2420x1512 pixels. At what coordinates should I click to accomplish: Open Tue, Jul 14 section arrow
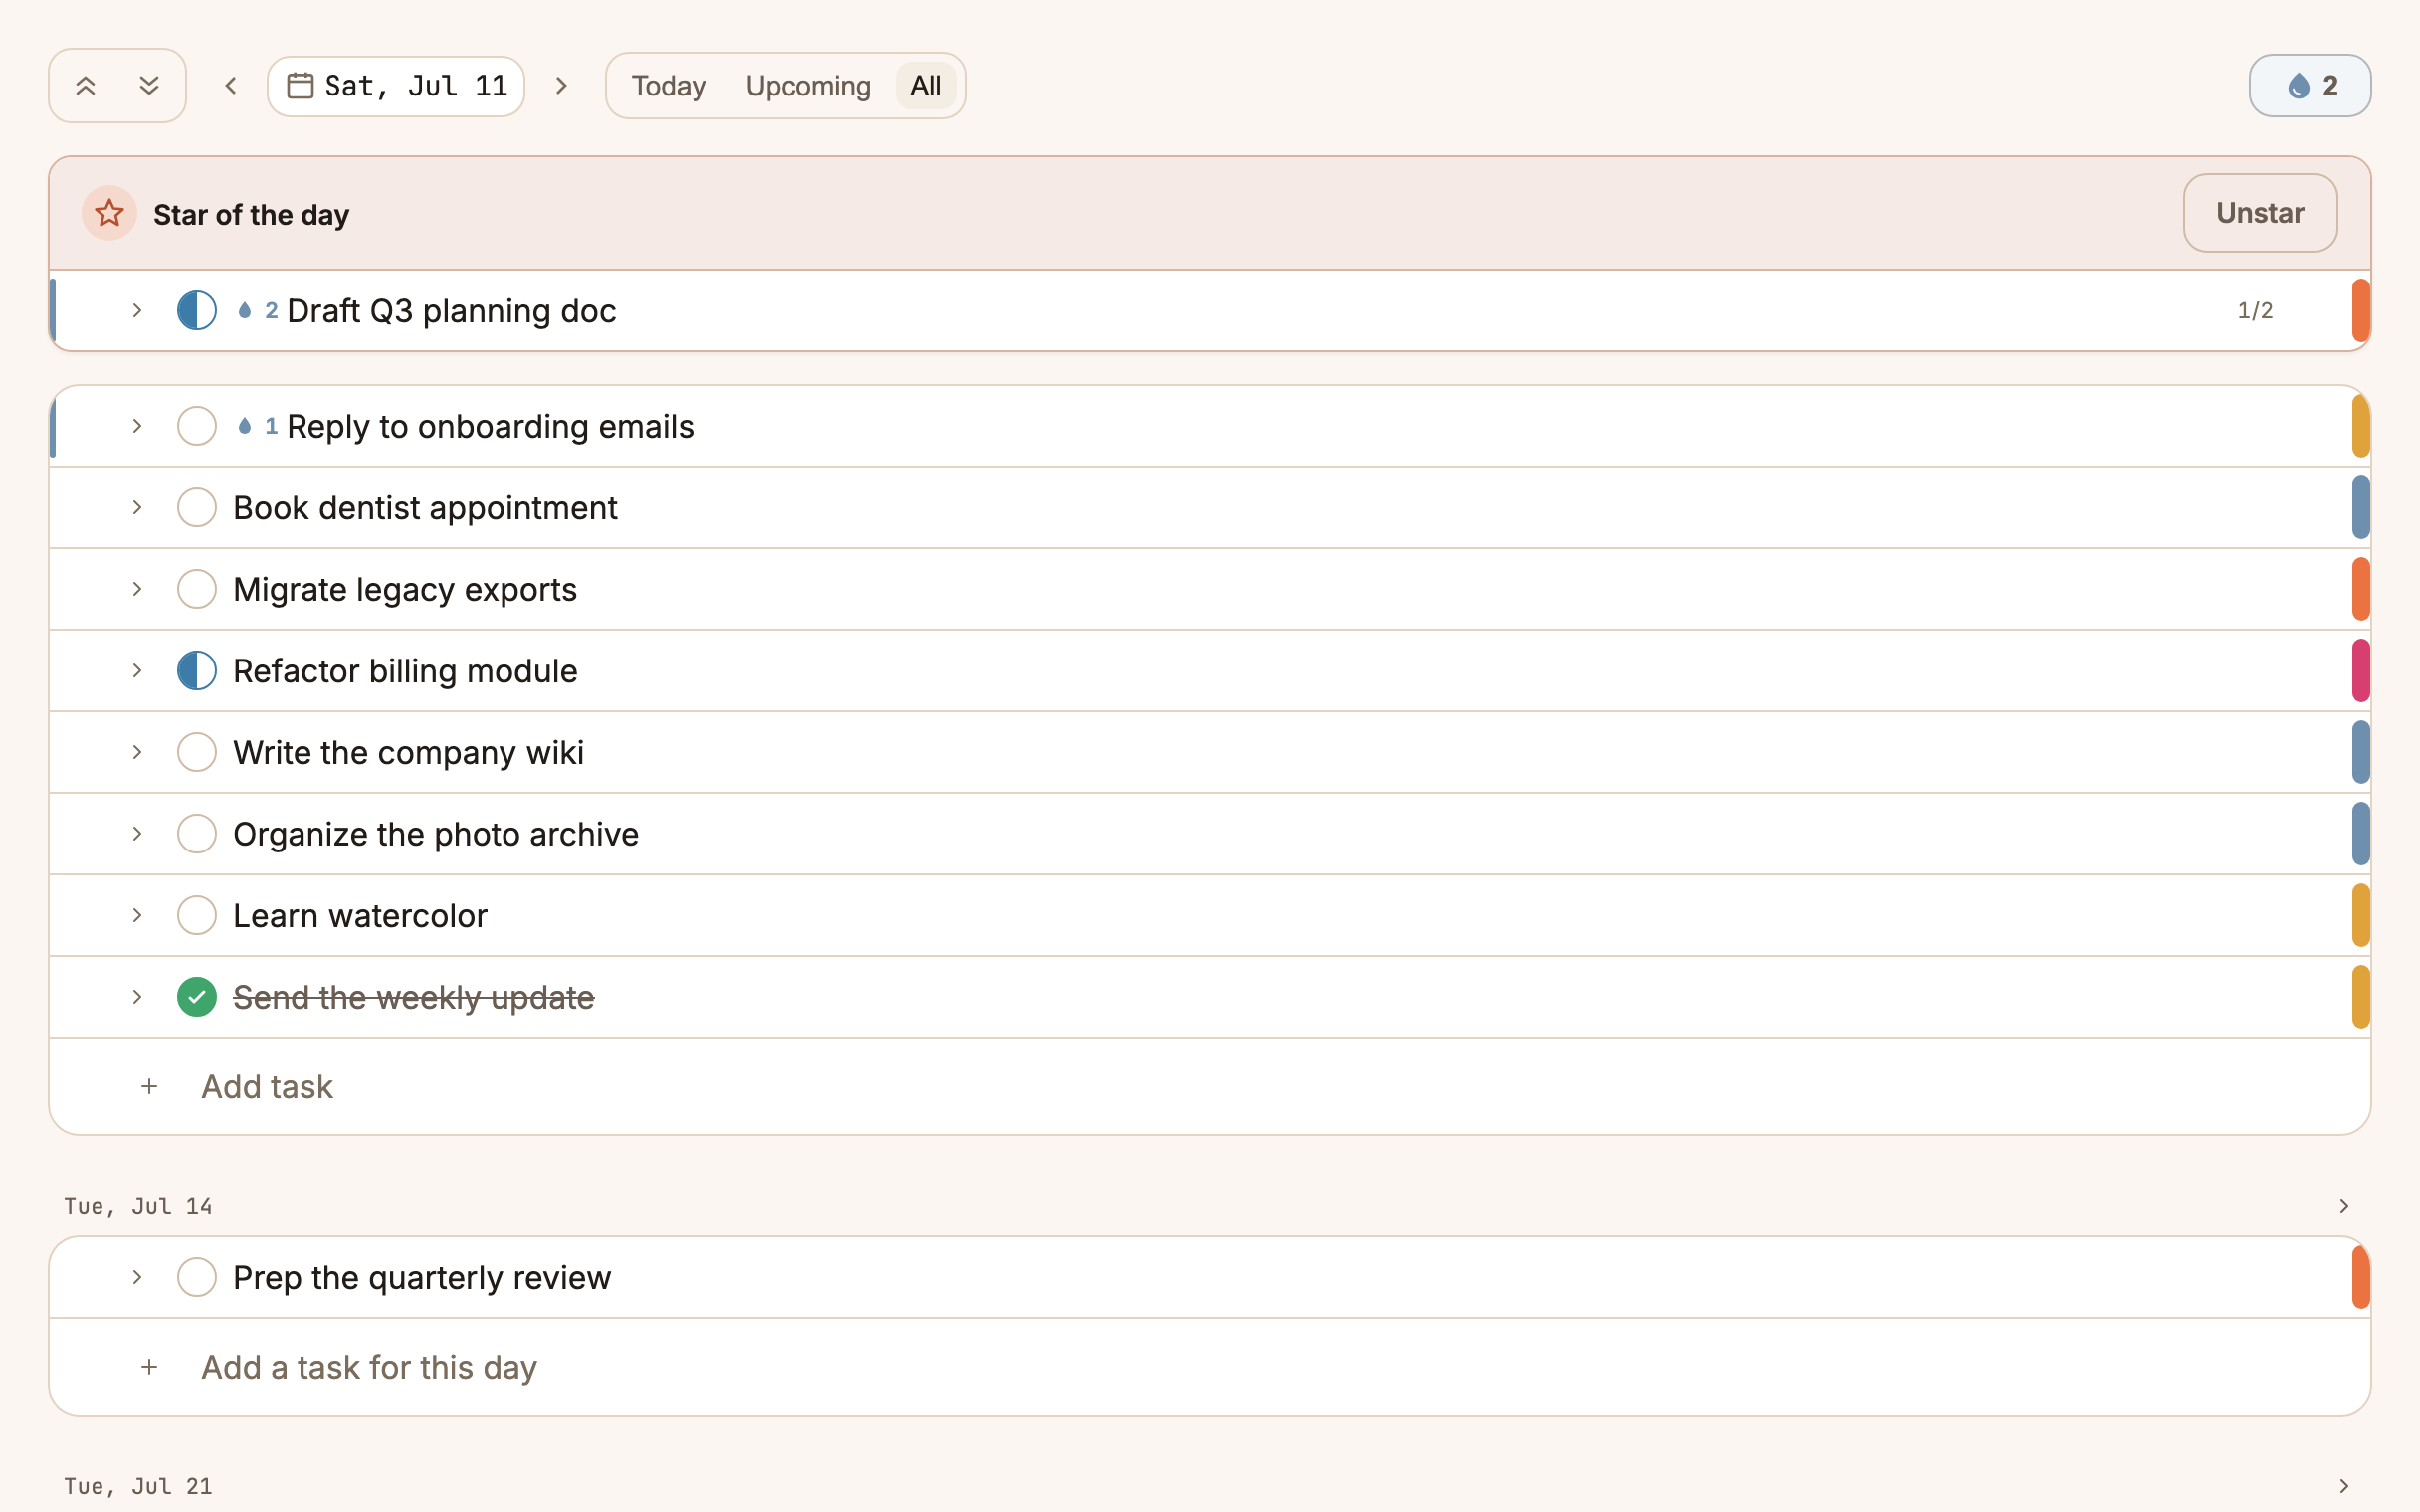point(2343,1206)
